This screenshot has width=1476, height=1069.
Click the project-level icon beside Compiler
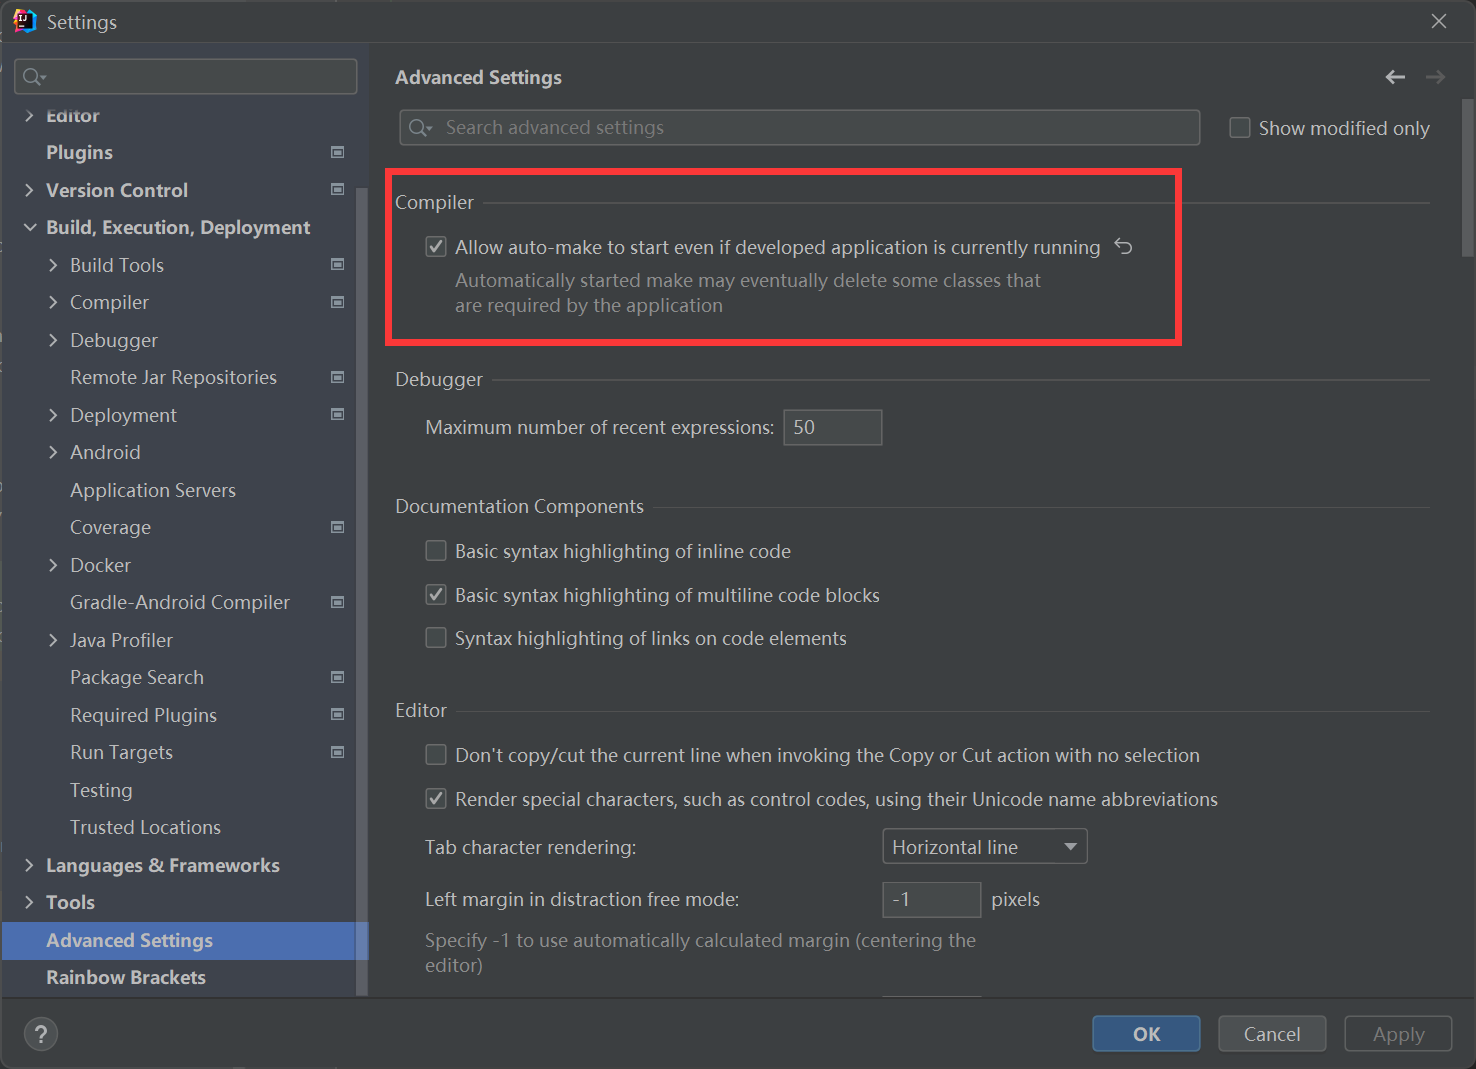(338, 302)
